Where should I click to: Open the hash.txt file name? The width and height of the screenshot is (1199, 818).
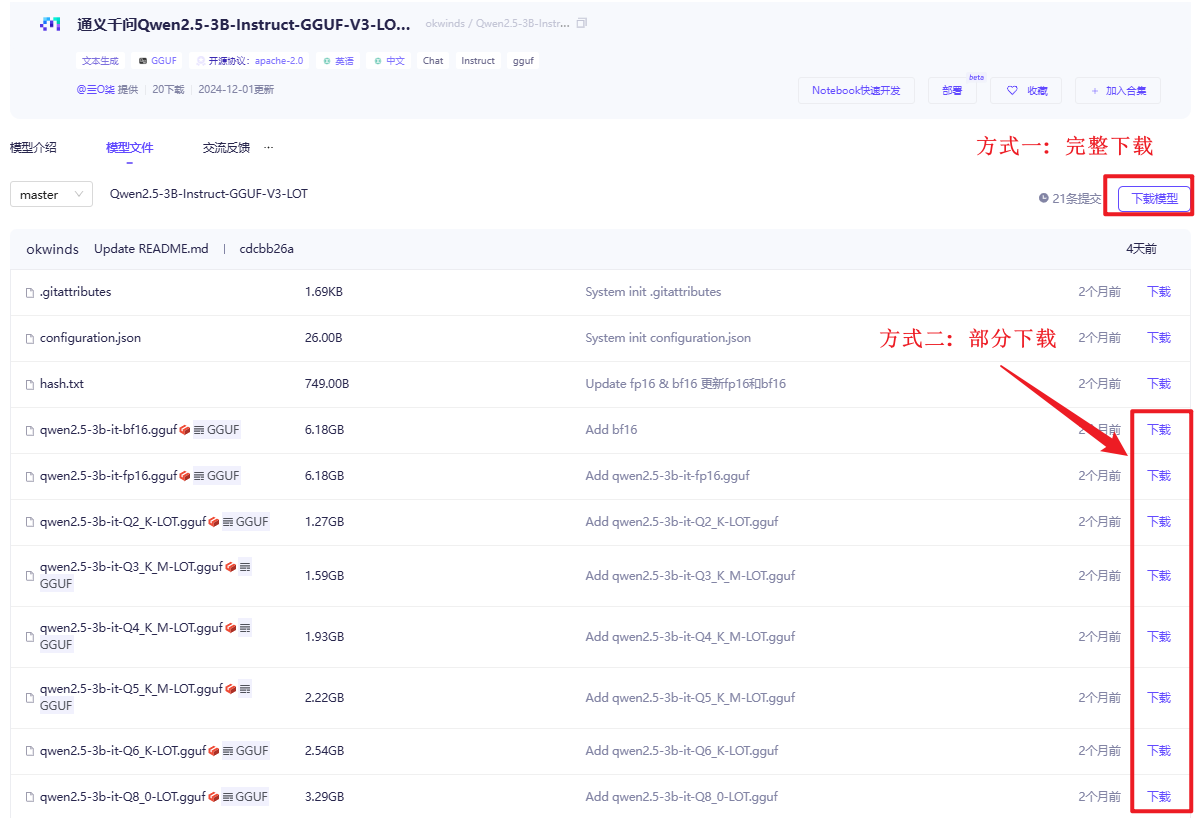pyautogui.click(x=62, y=384)
